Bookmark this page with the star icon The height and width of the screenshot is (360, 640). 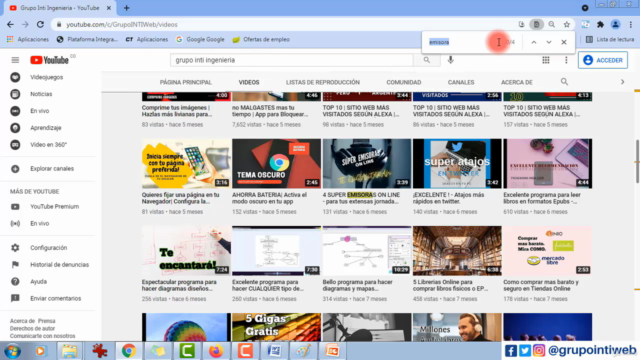click(567, 24)
